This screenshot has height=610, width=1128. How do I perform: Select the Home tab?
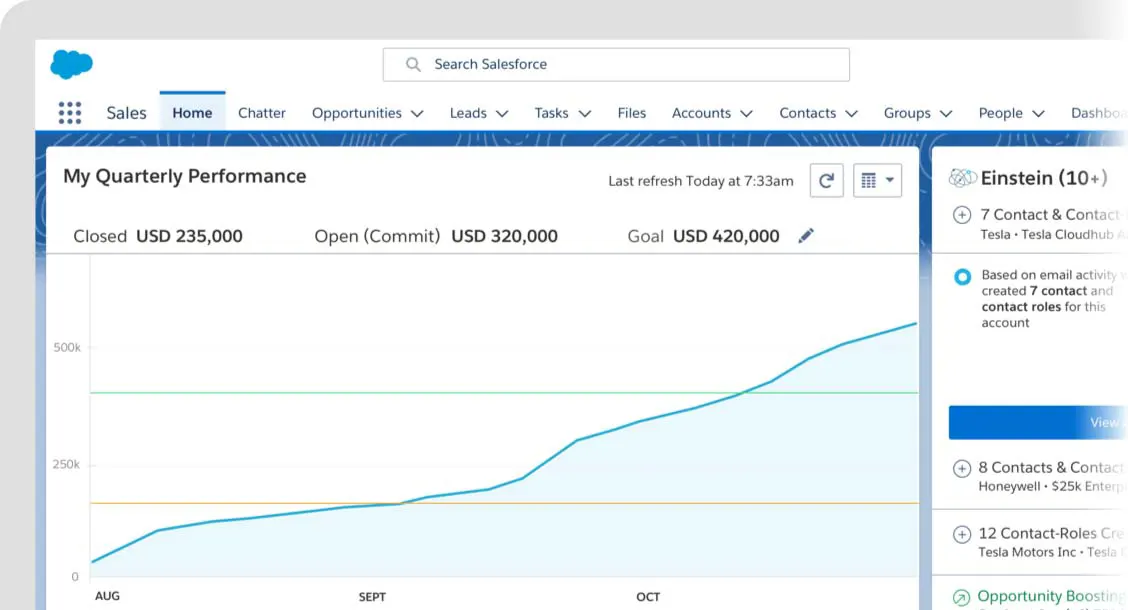191,112
